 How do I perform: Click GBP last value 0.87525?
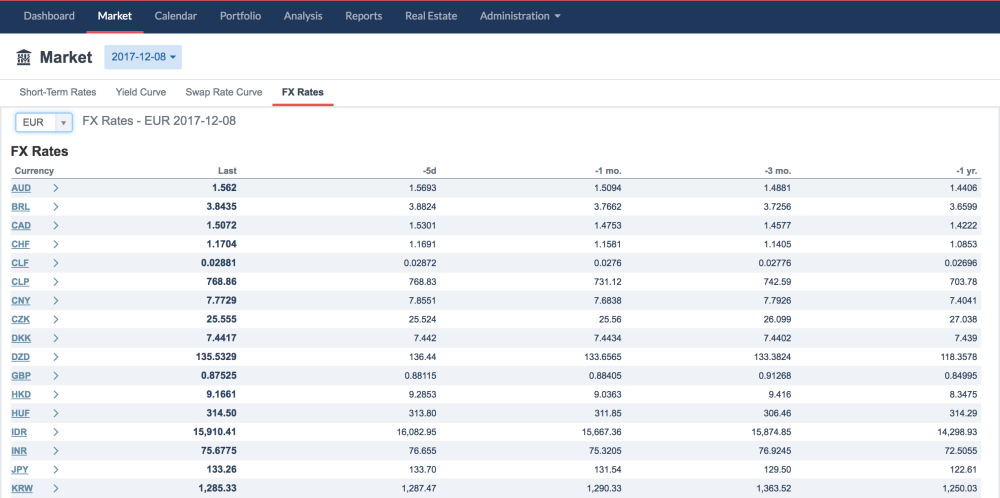[217, 376]
